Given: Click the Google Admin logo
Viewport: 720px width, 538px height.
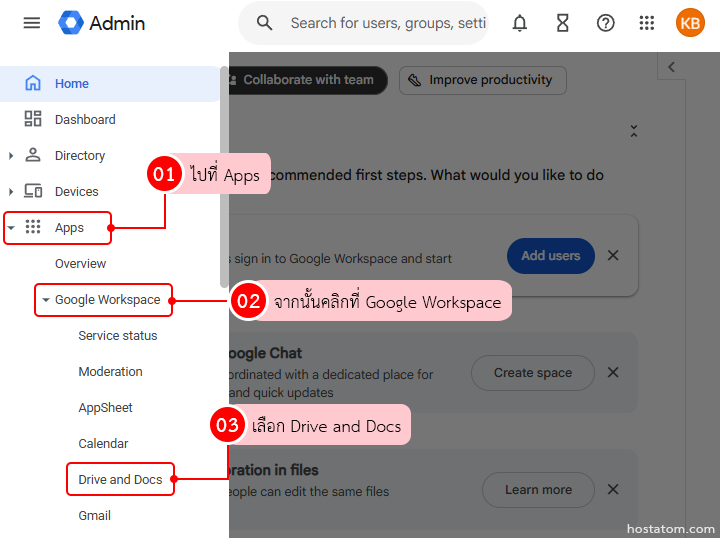Looking at the screenshot, I should (101, 23).
